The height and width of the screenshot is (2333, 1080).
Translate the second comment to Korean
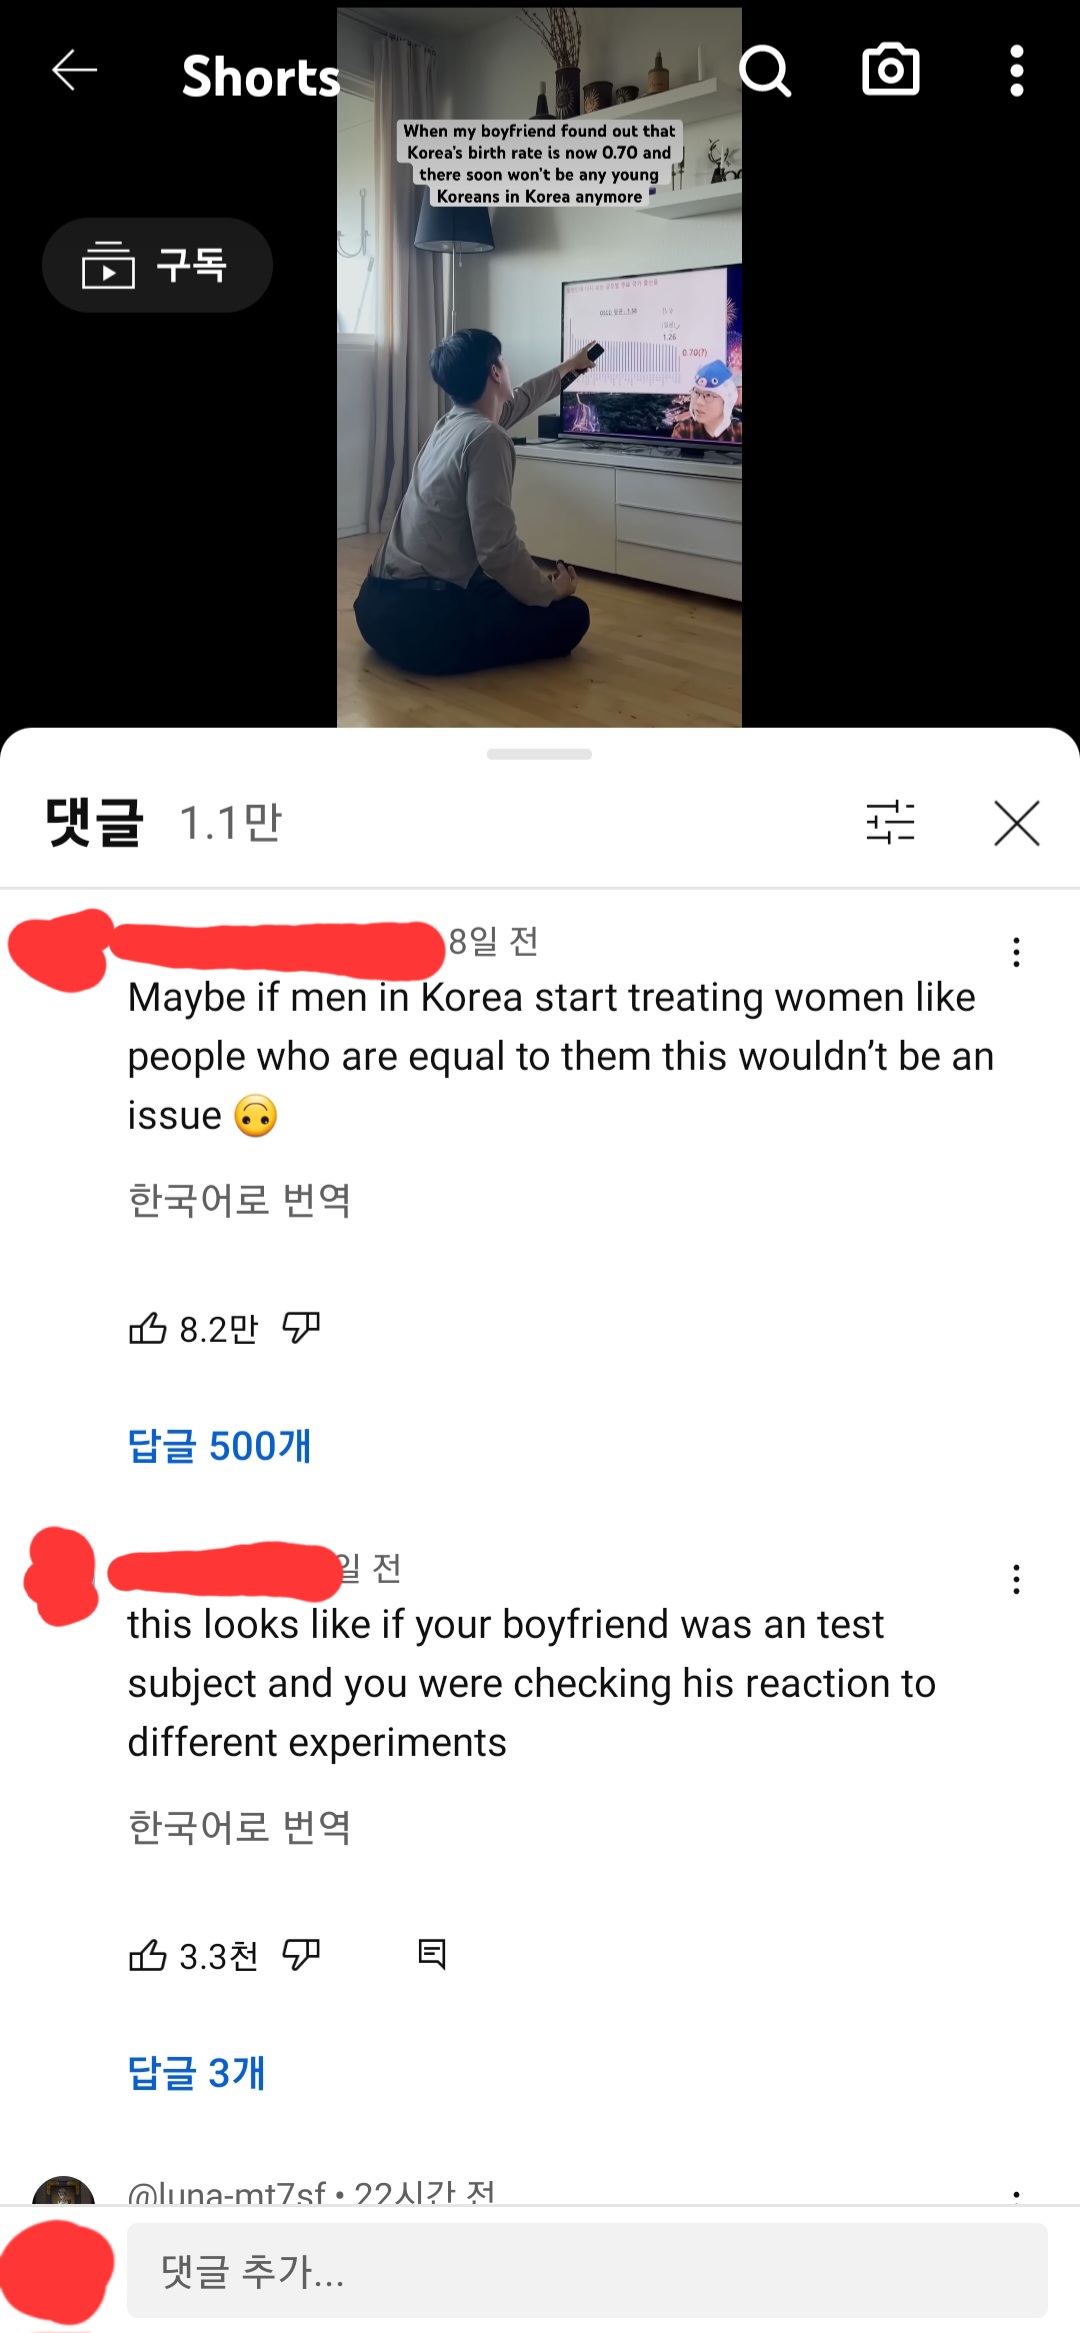[x=240, y=1827]
